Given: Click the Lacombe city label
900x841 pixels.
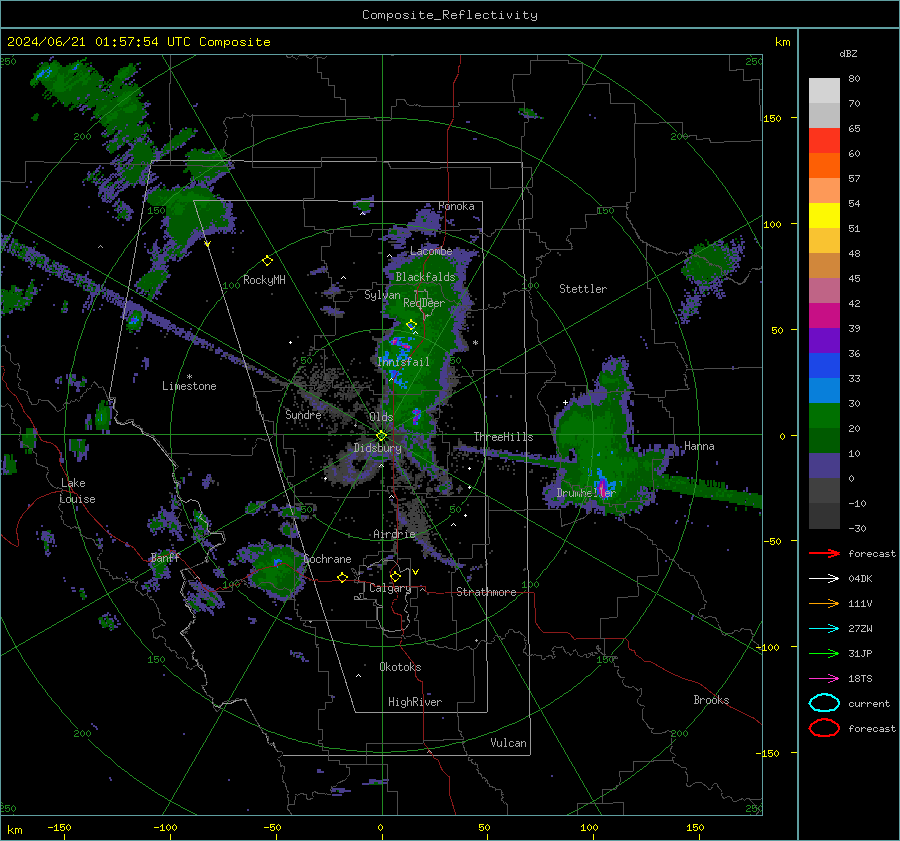Looking at the screenshot, I should pos(431,251).
